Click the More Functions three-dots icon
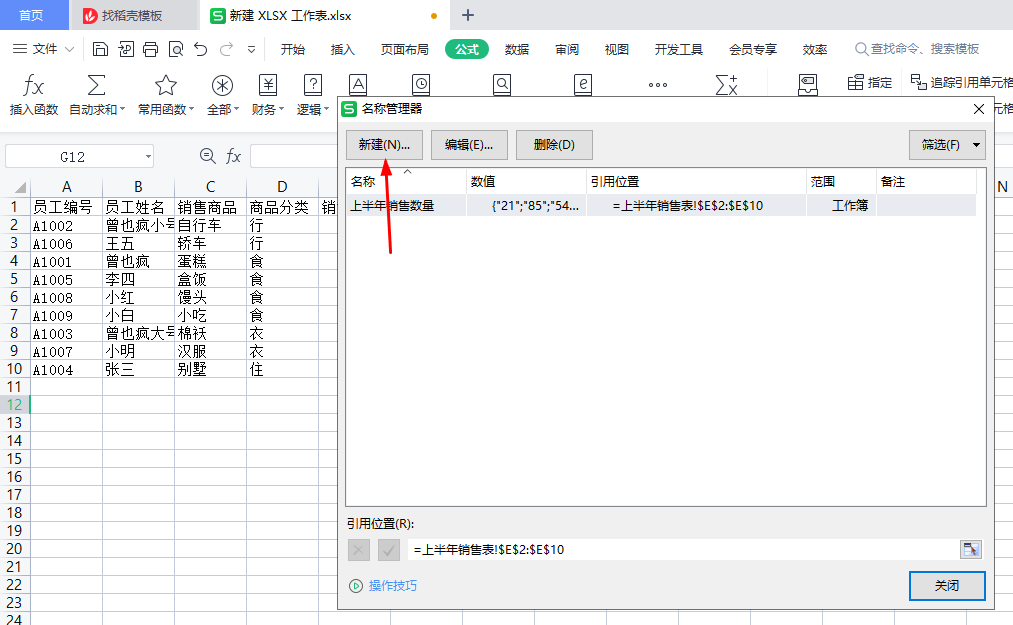This screenshot has width=1013, height=625. point(658,85)
